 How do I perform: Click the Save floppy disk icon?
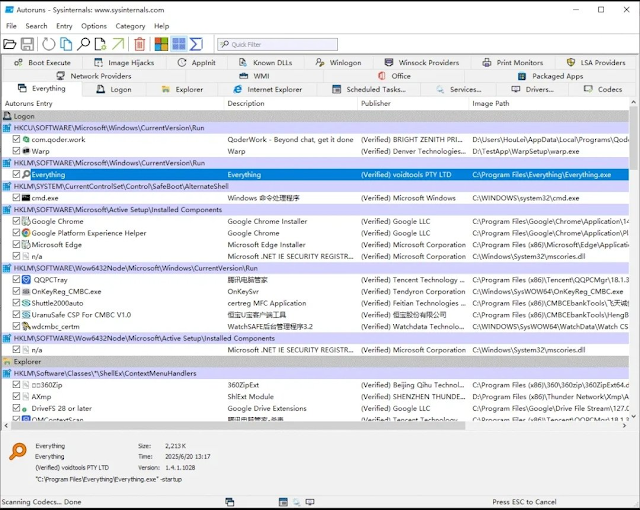pyautogui.click(x=27, y=44)
